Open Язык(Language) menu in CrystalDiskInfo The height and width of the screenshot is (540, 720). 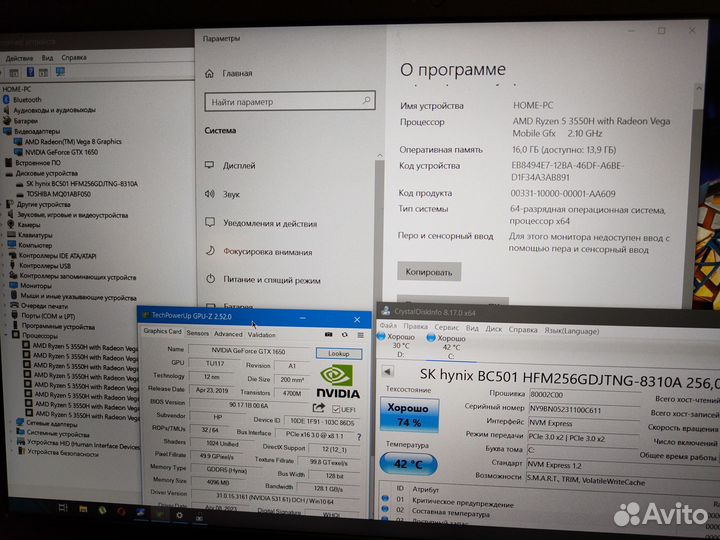tap(571, 331)
